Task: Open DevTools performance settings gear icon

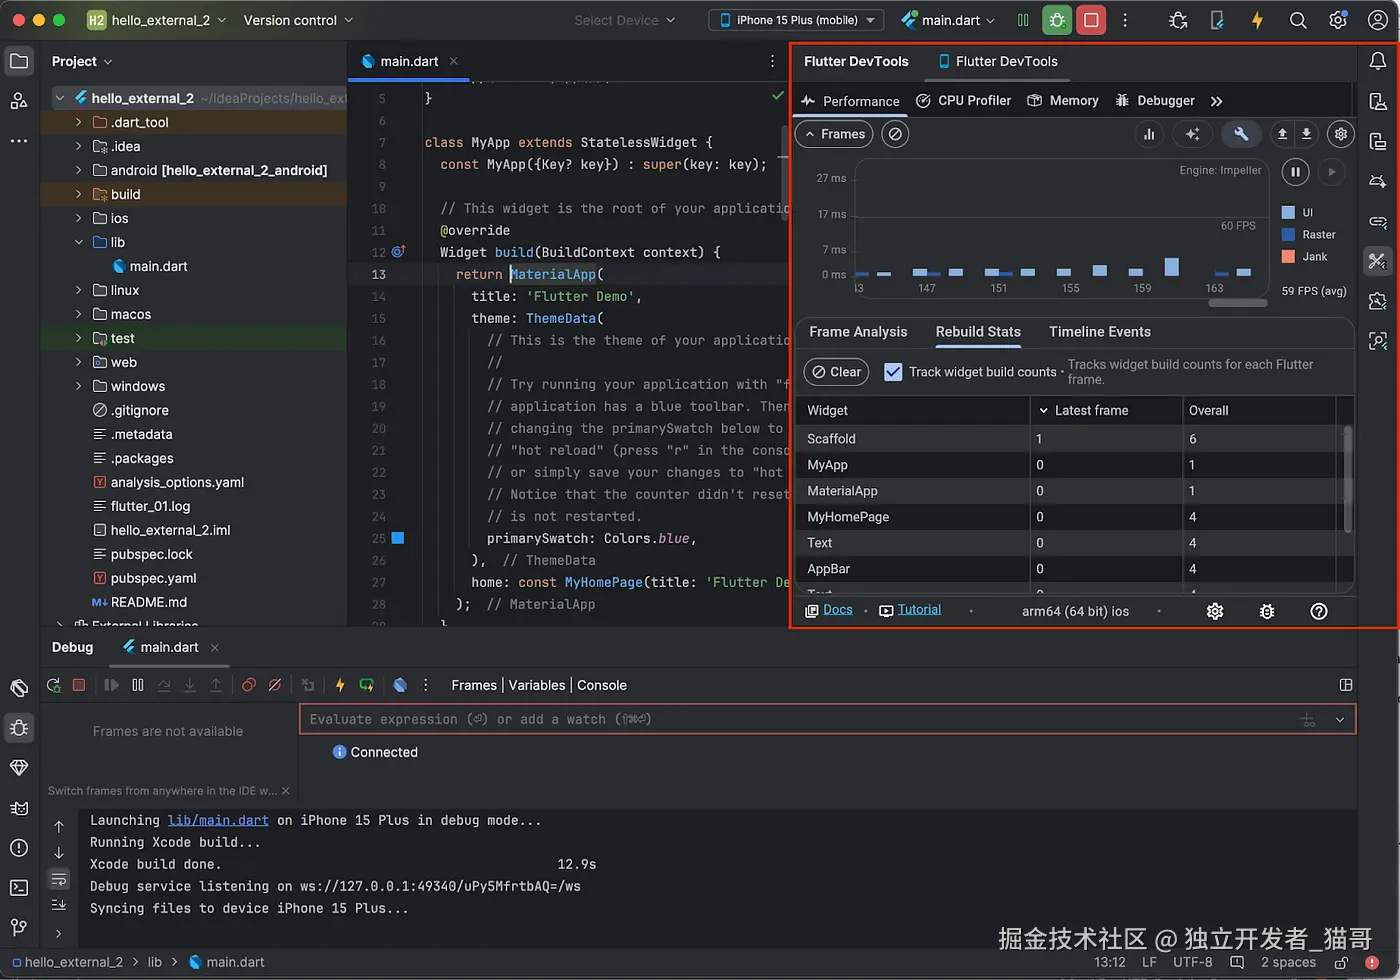Action: tap(1341, 134)
